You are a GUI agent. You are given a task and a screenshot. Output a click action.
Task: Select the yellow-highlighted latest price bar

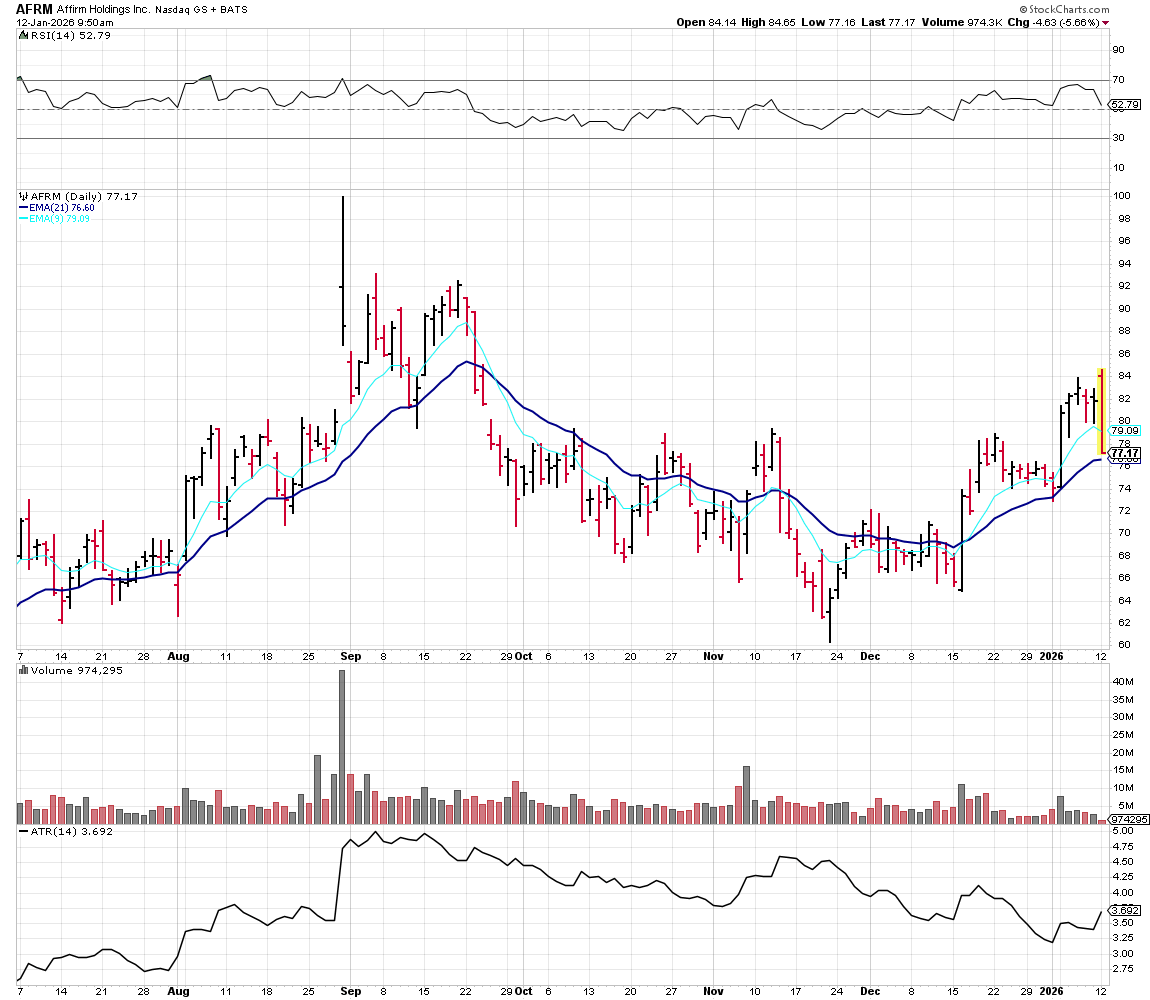click(x=1101, y=411)
